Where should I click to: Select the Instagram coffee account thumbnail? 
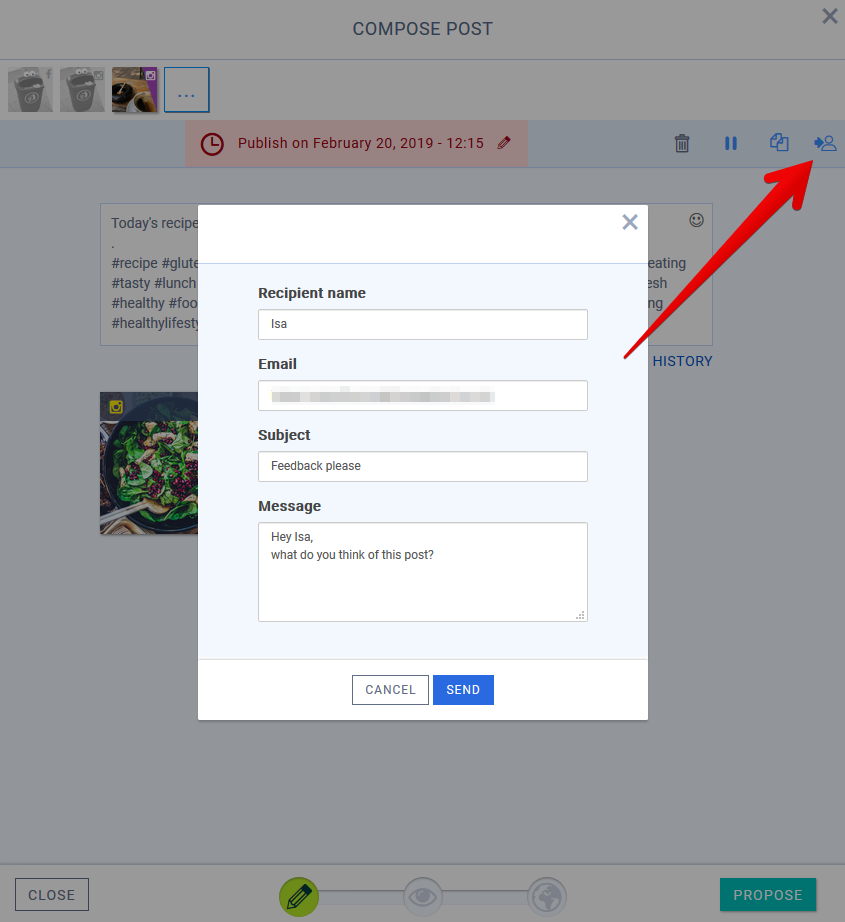click(x=134, y=90)
